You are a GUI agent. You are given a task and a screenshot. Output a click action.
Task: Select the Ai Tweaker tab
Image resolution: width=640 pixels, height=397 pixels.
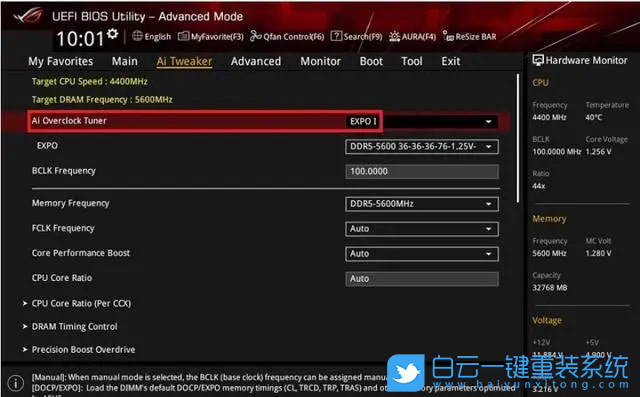pyautogui.click(x=184, y=61)
